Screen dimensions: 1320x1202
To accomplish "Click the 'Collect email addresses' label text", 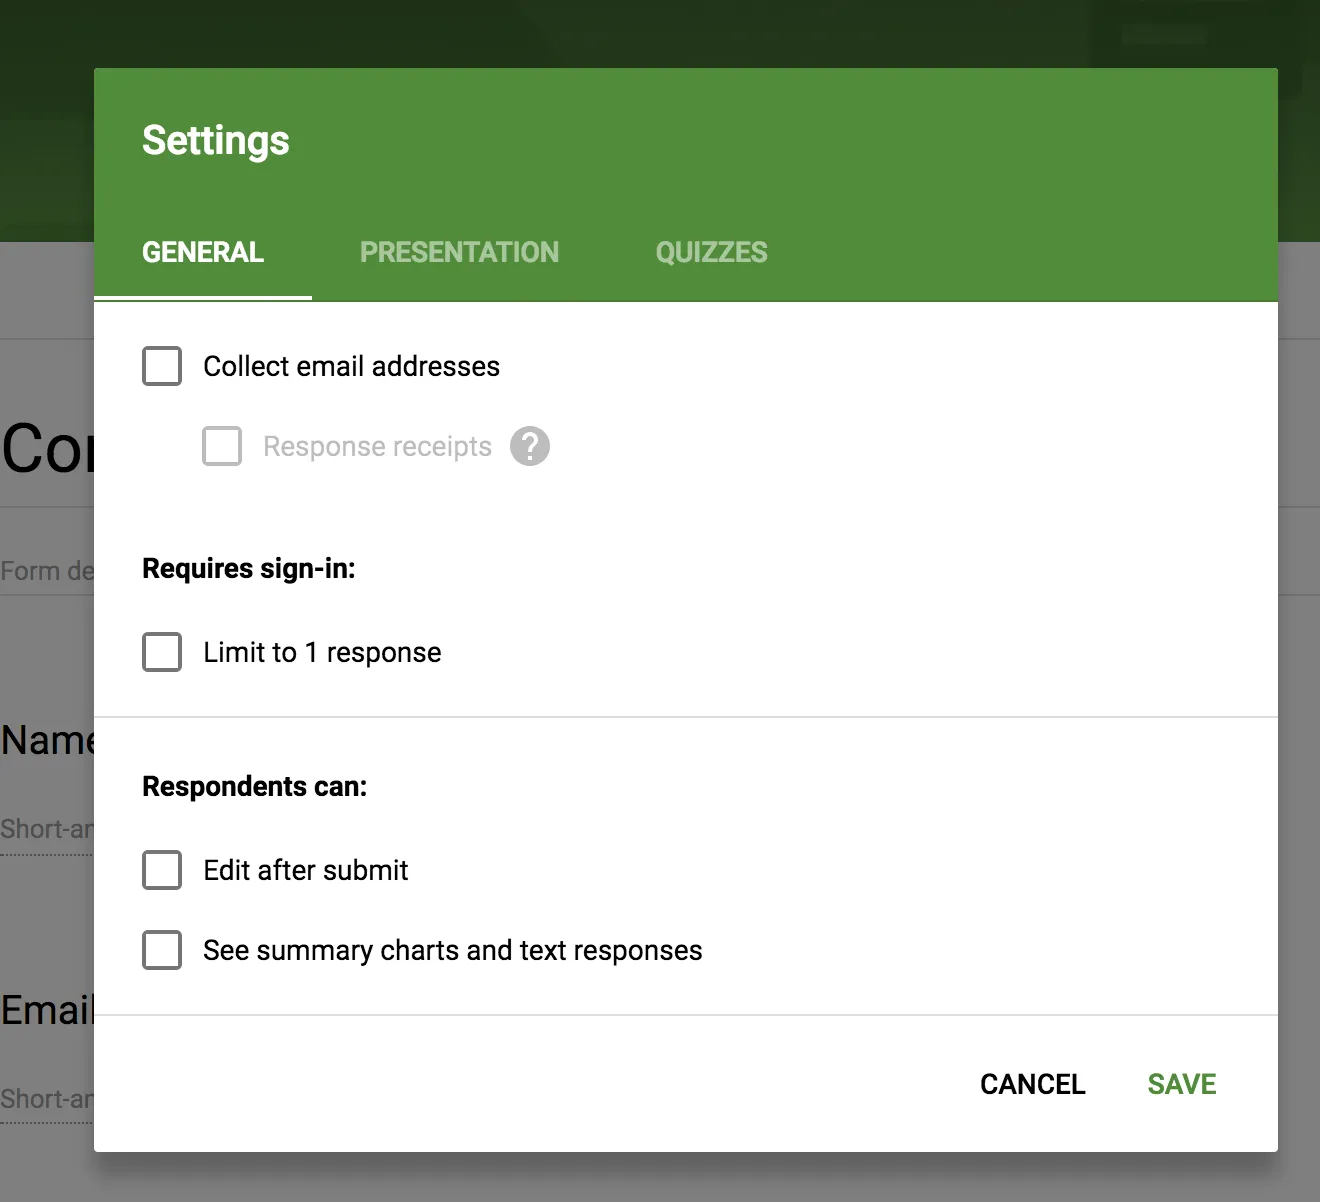I will (351, 366).
